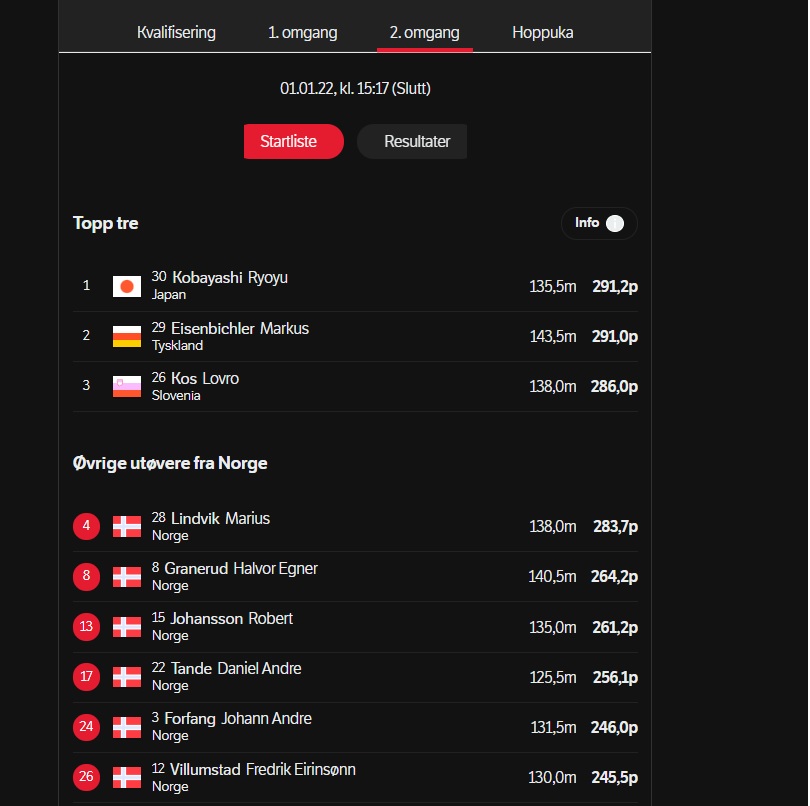Image resolution: width=810 pixels, height=806 pixels.
Task: Select Forfang Johann Andre name
Action: [x=238, y=719]
